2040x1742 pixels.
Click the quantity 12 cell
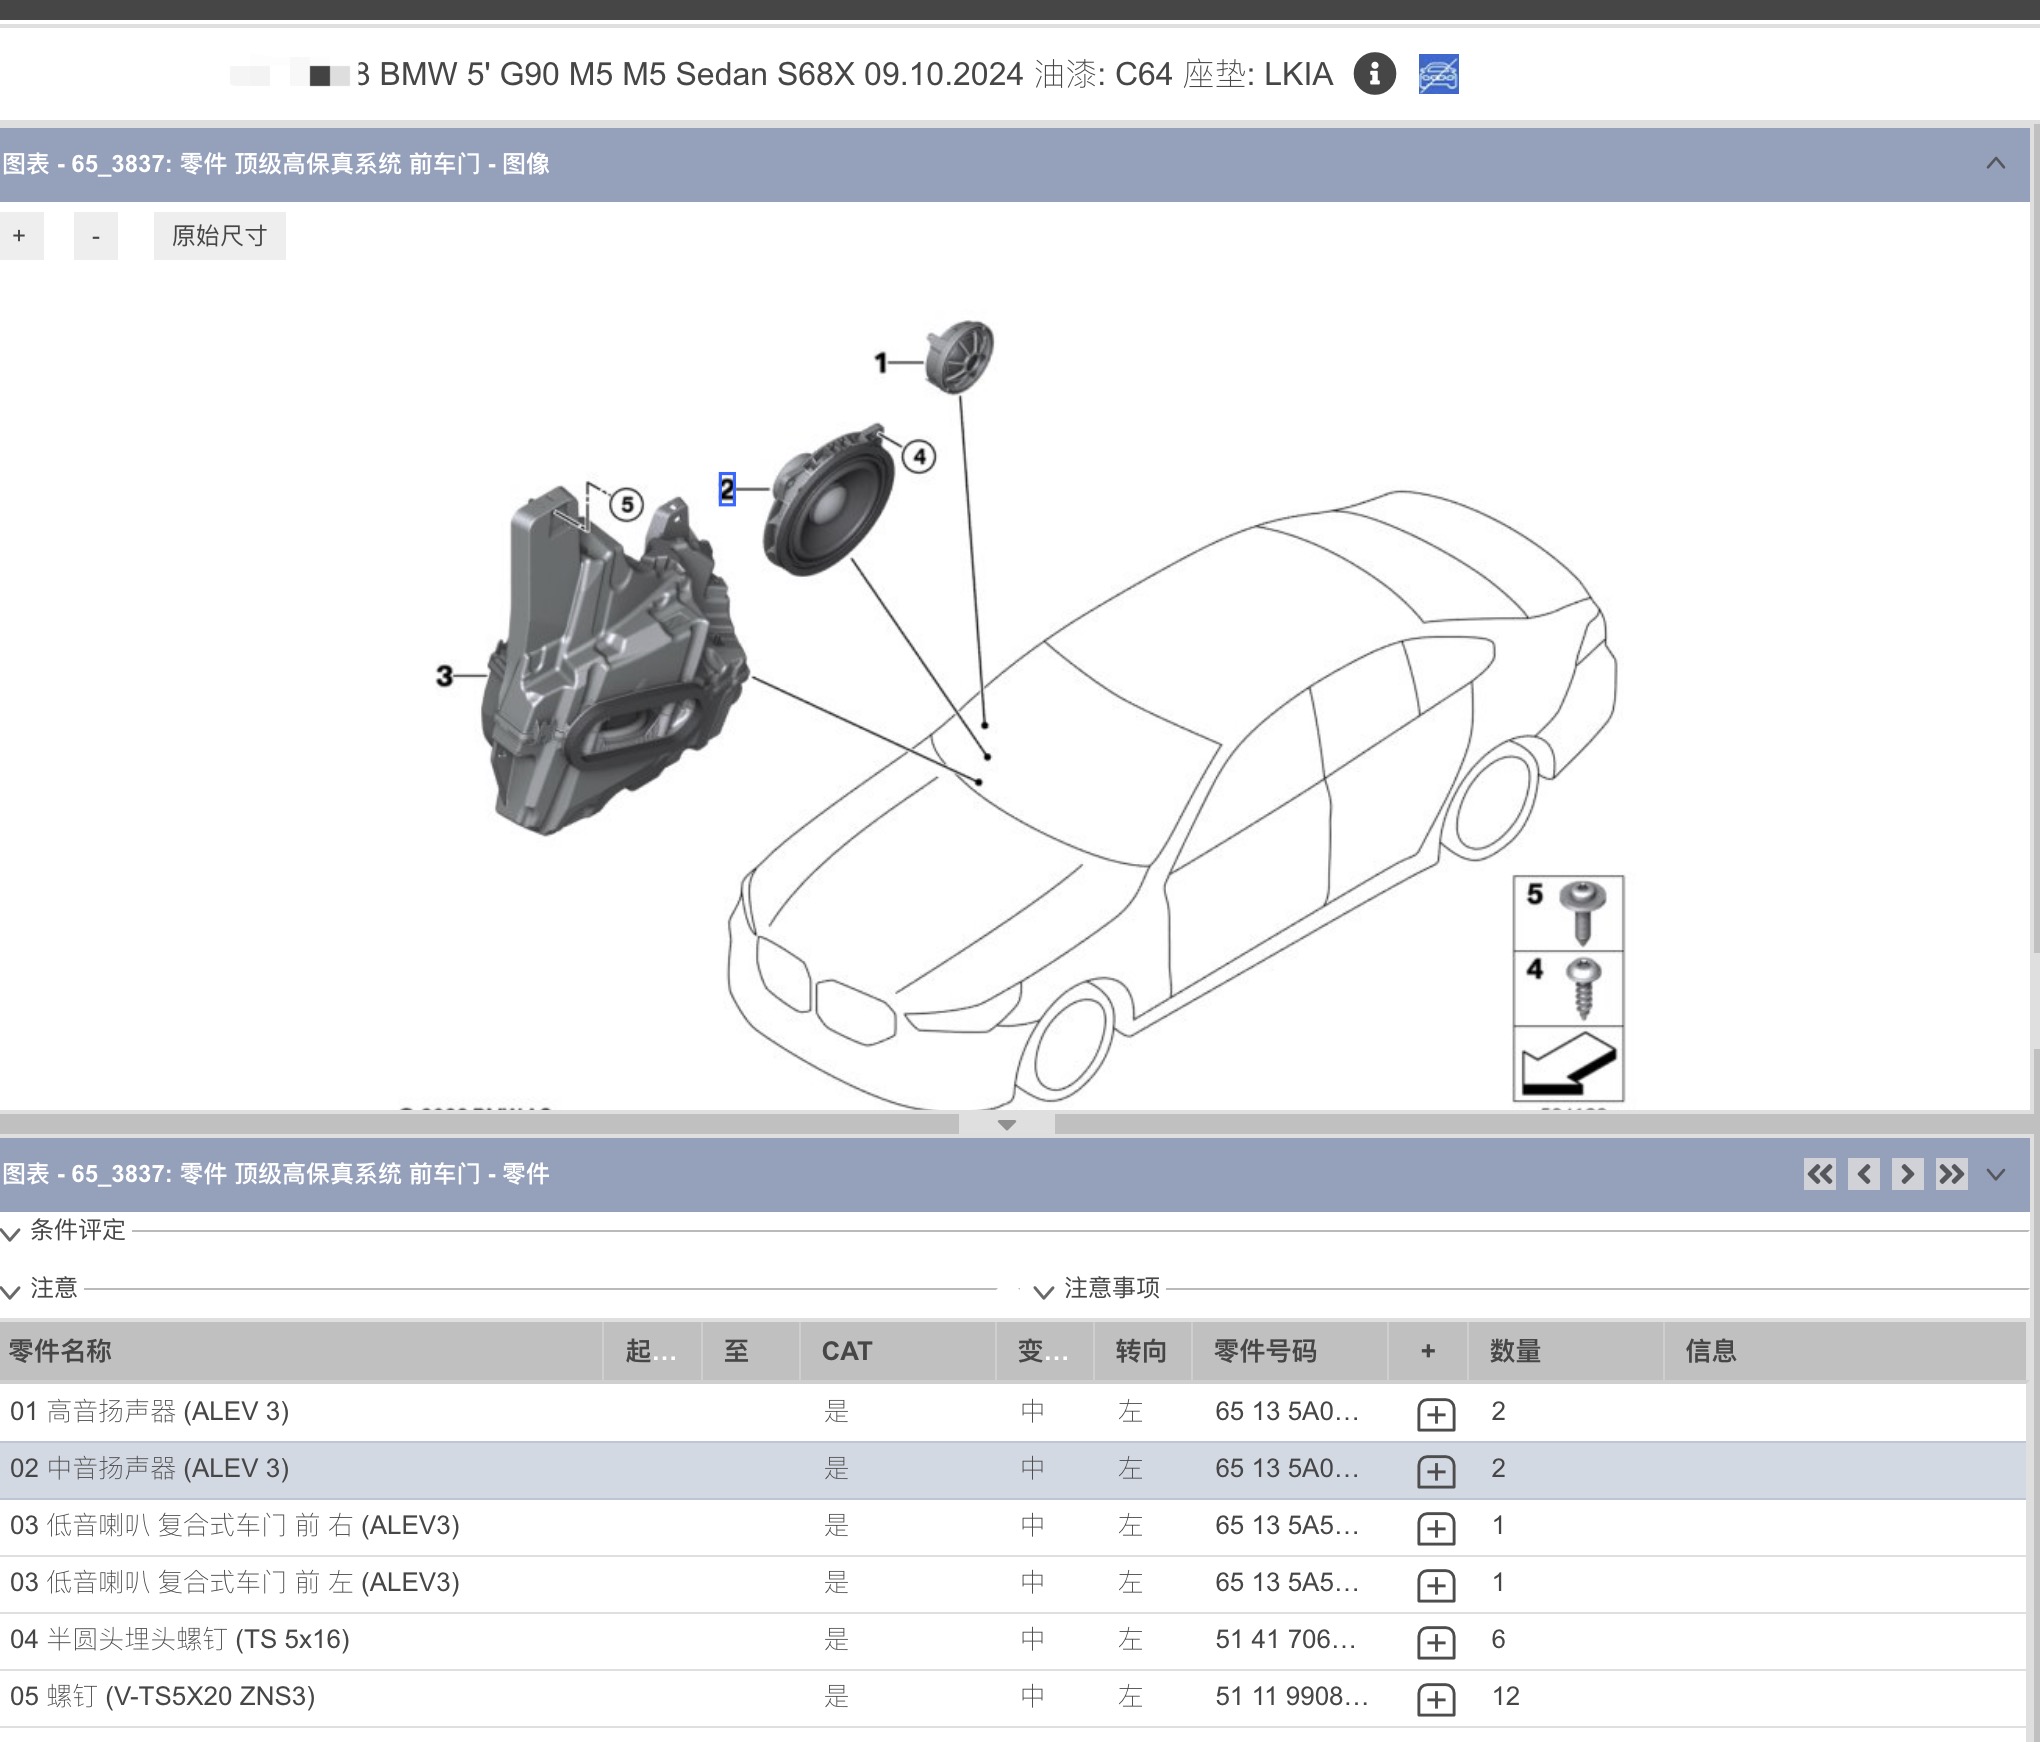pyautogui.click(x=1505, y=1696)
